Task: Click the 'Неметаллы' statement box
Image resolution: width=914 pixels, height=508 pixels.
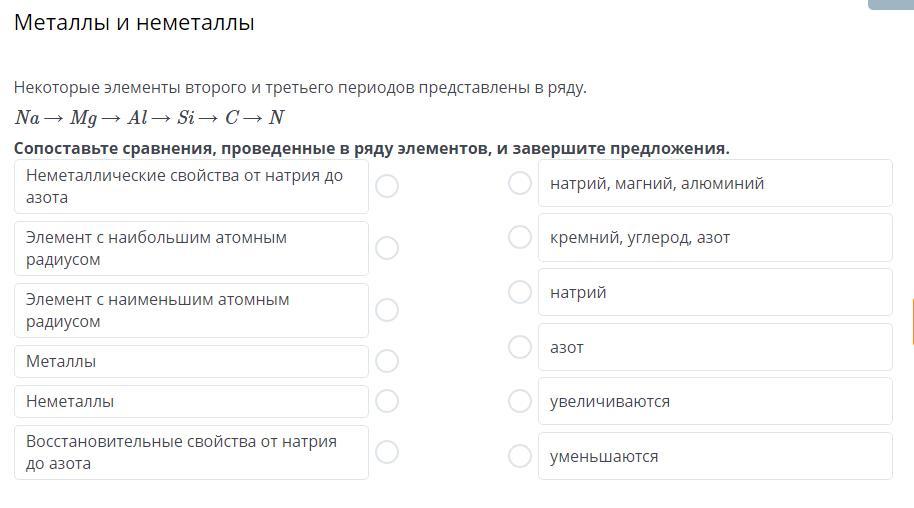Action: pos(191,401)
